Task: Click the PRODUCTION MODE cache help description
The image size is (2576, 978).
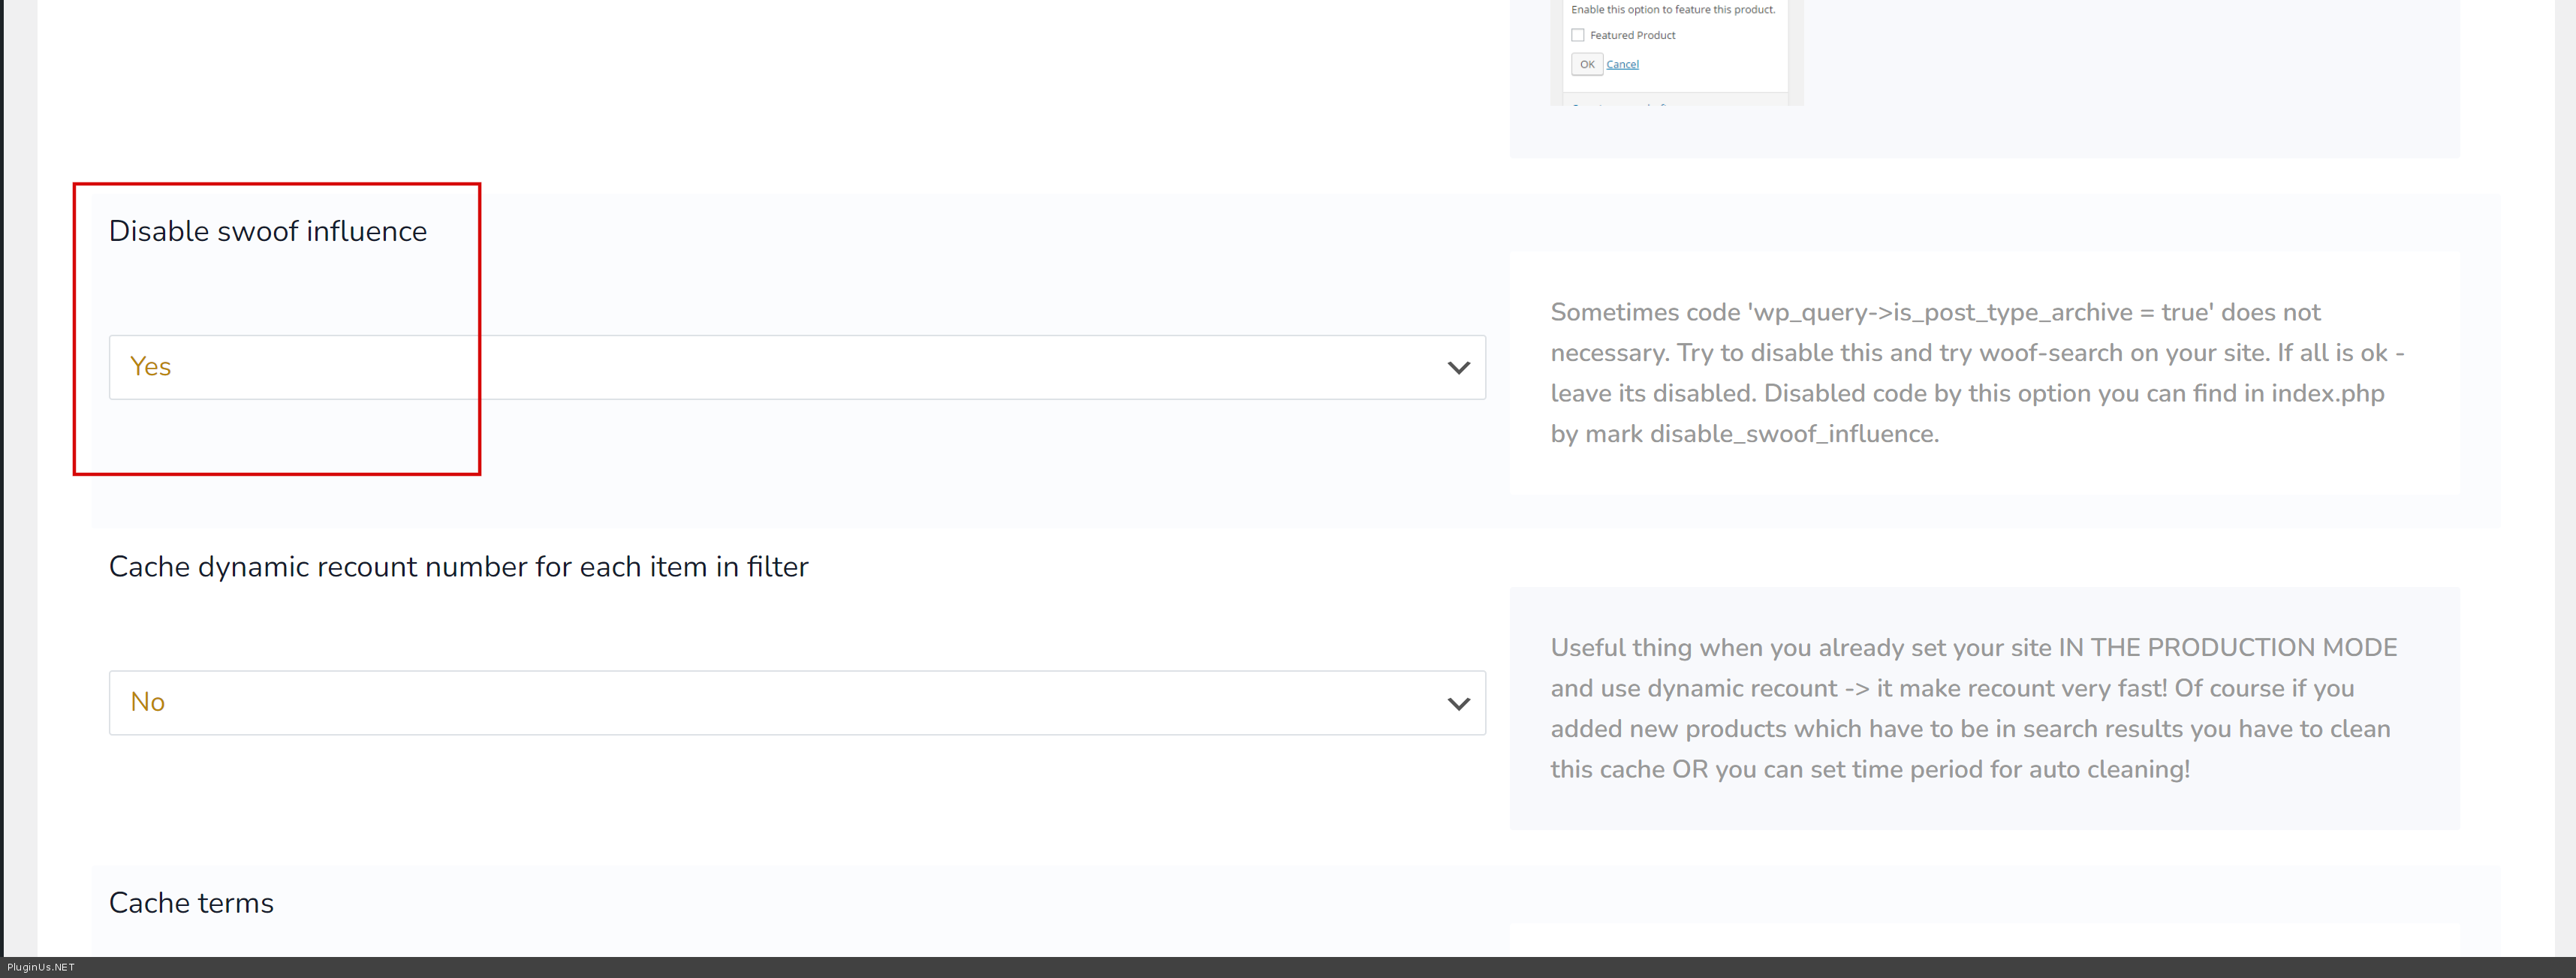Action: tap(1977, 708)
